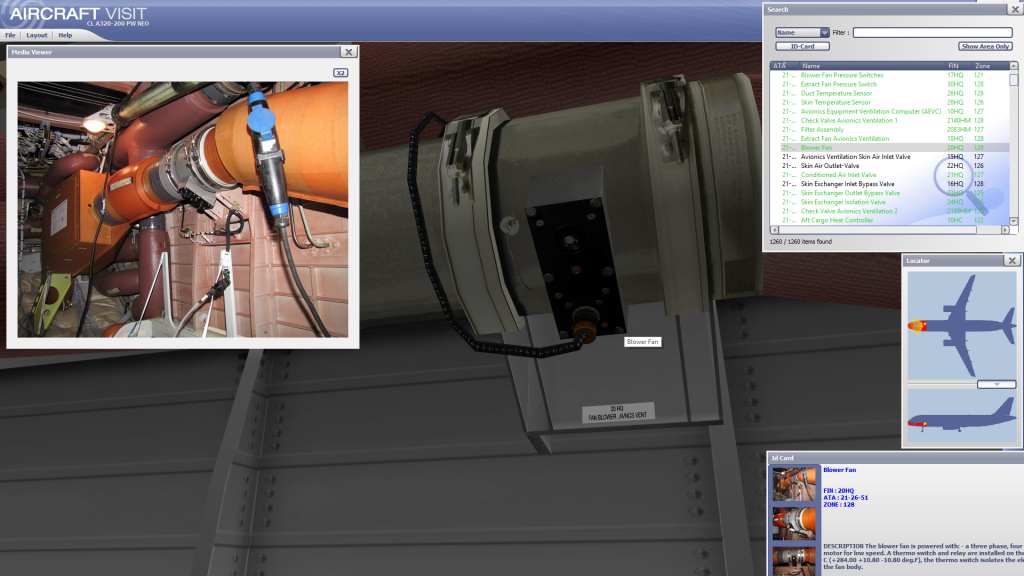The width and height of the screenshot is (1024, 576).
Task: Select Skin Exchanger Inlet Bypass Valve row
Action: (x=891, y=184)
